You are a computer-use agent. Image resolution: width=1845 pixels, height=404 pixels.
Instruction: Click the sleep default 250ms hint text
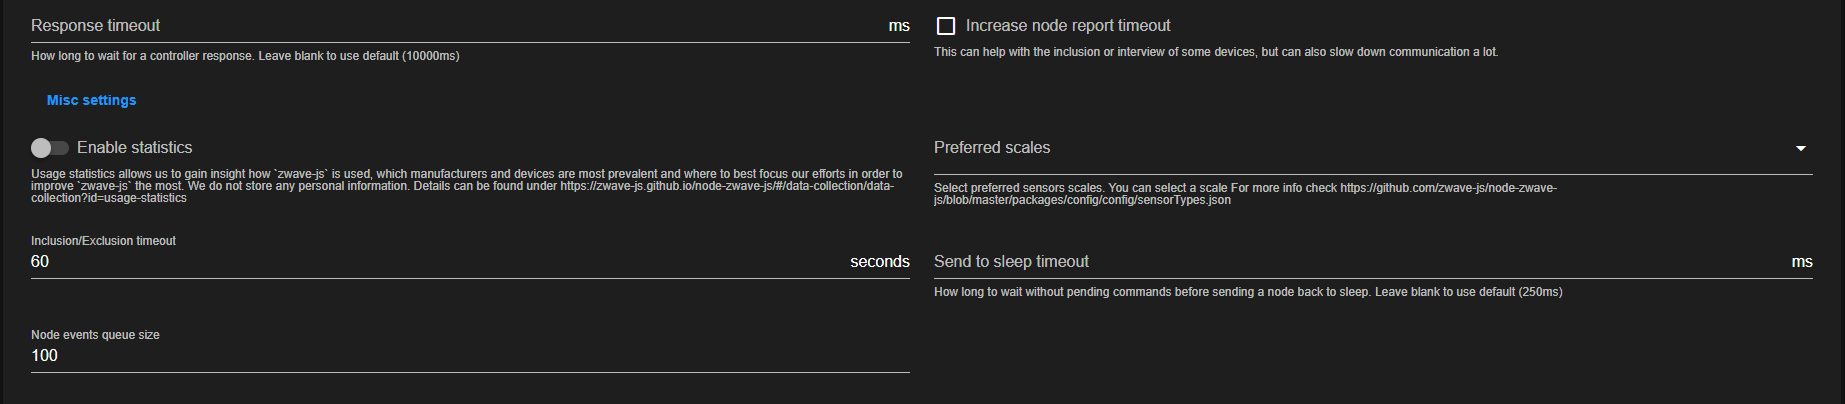(x=1248, y=292)
